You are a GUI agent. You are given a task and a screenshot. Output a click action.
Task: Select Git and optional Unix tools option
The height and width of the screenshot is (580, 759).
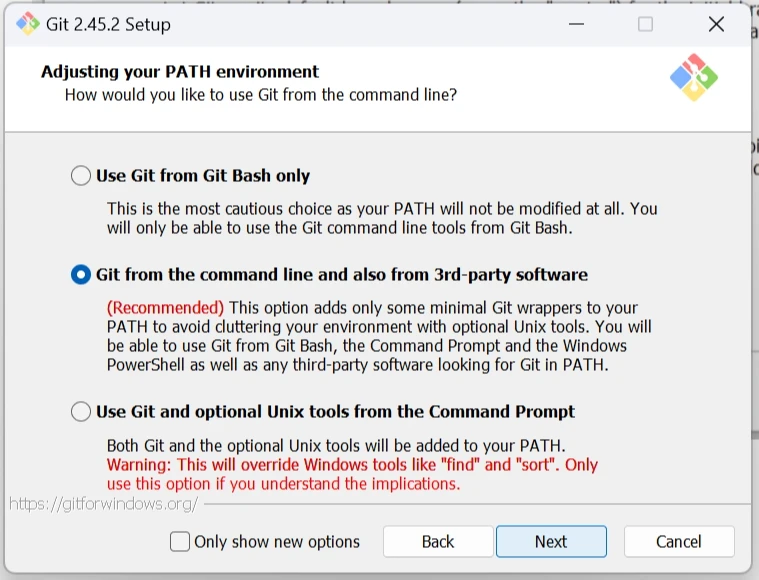[x=81, y=412]
